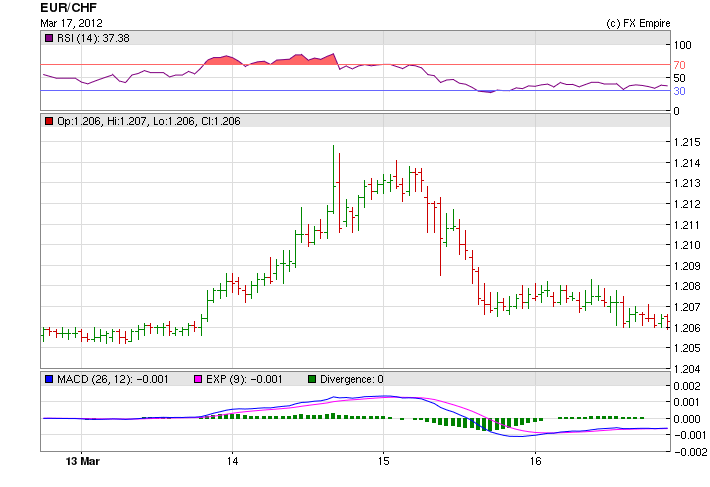Click the 13 Mar date axis label
This screenshot has height=487, width=710.
point(82,461)
